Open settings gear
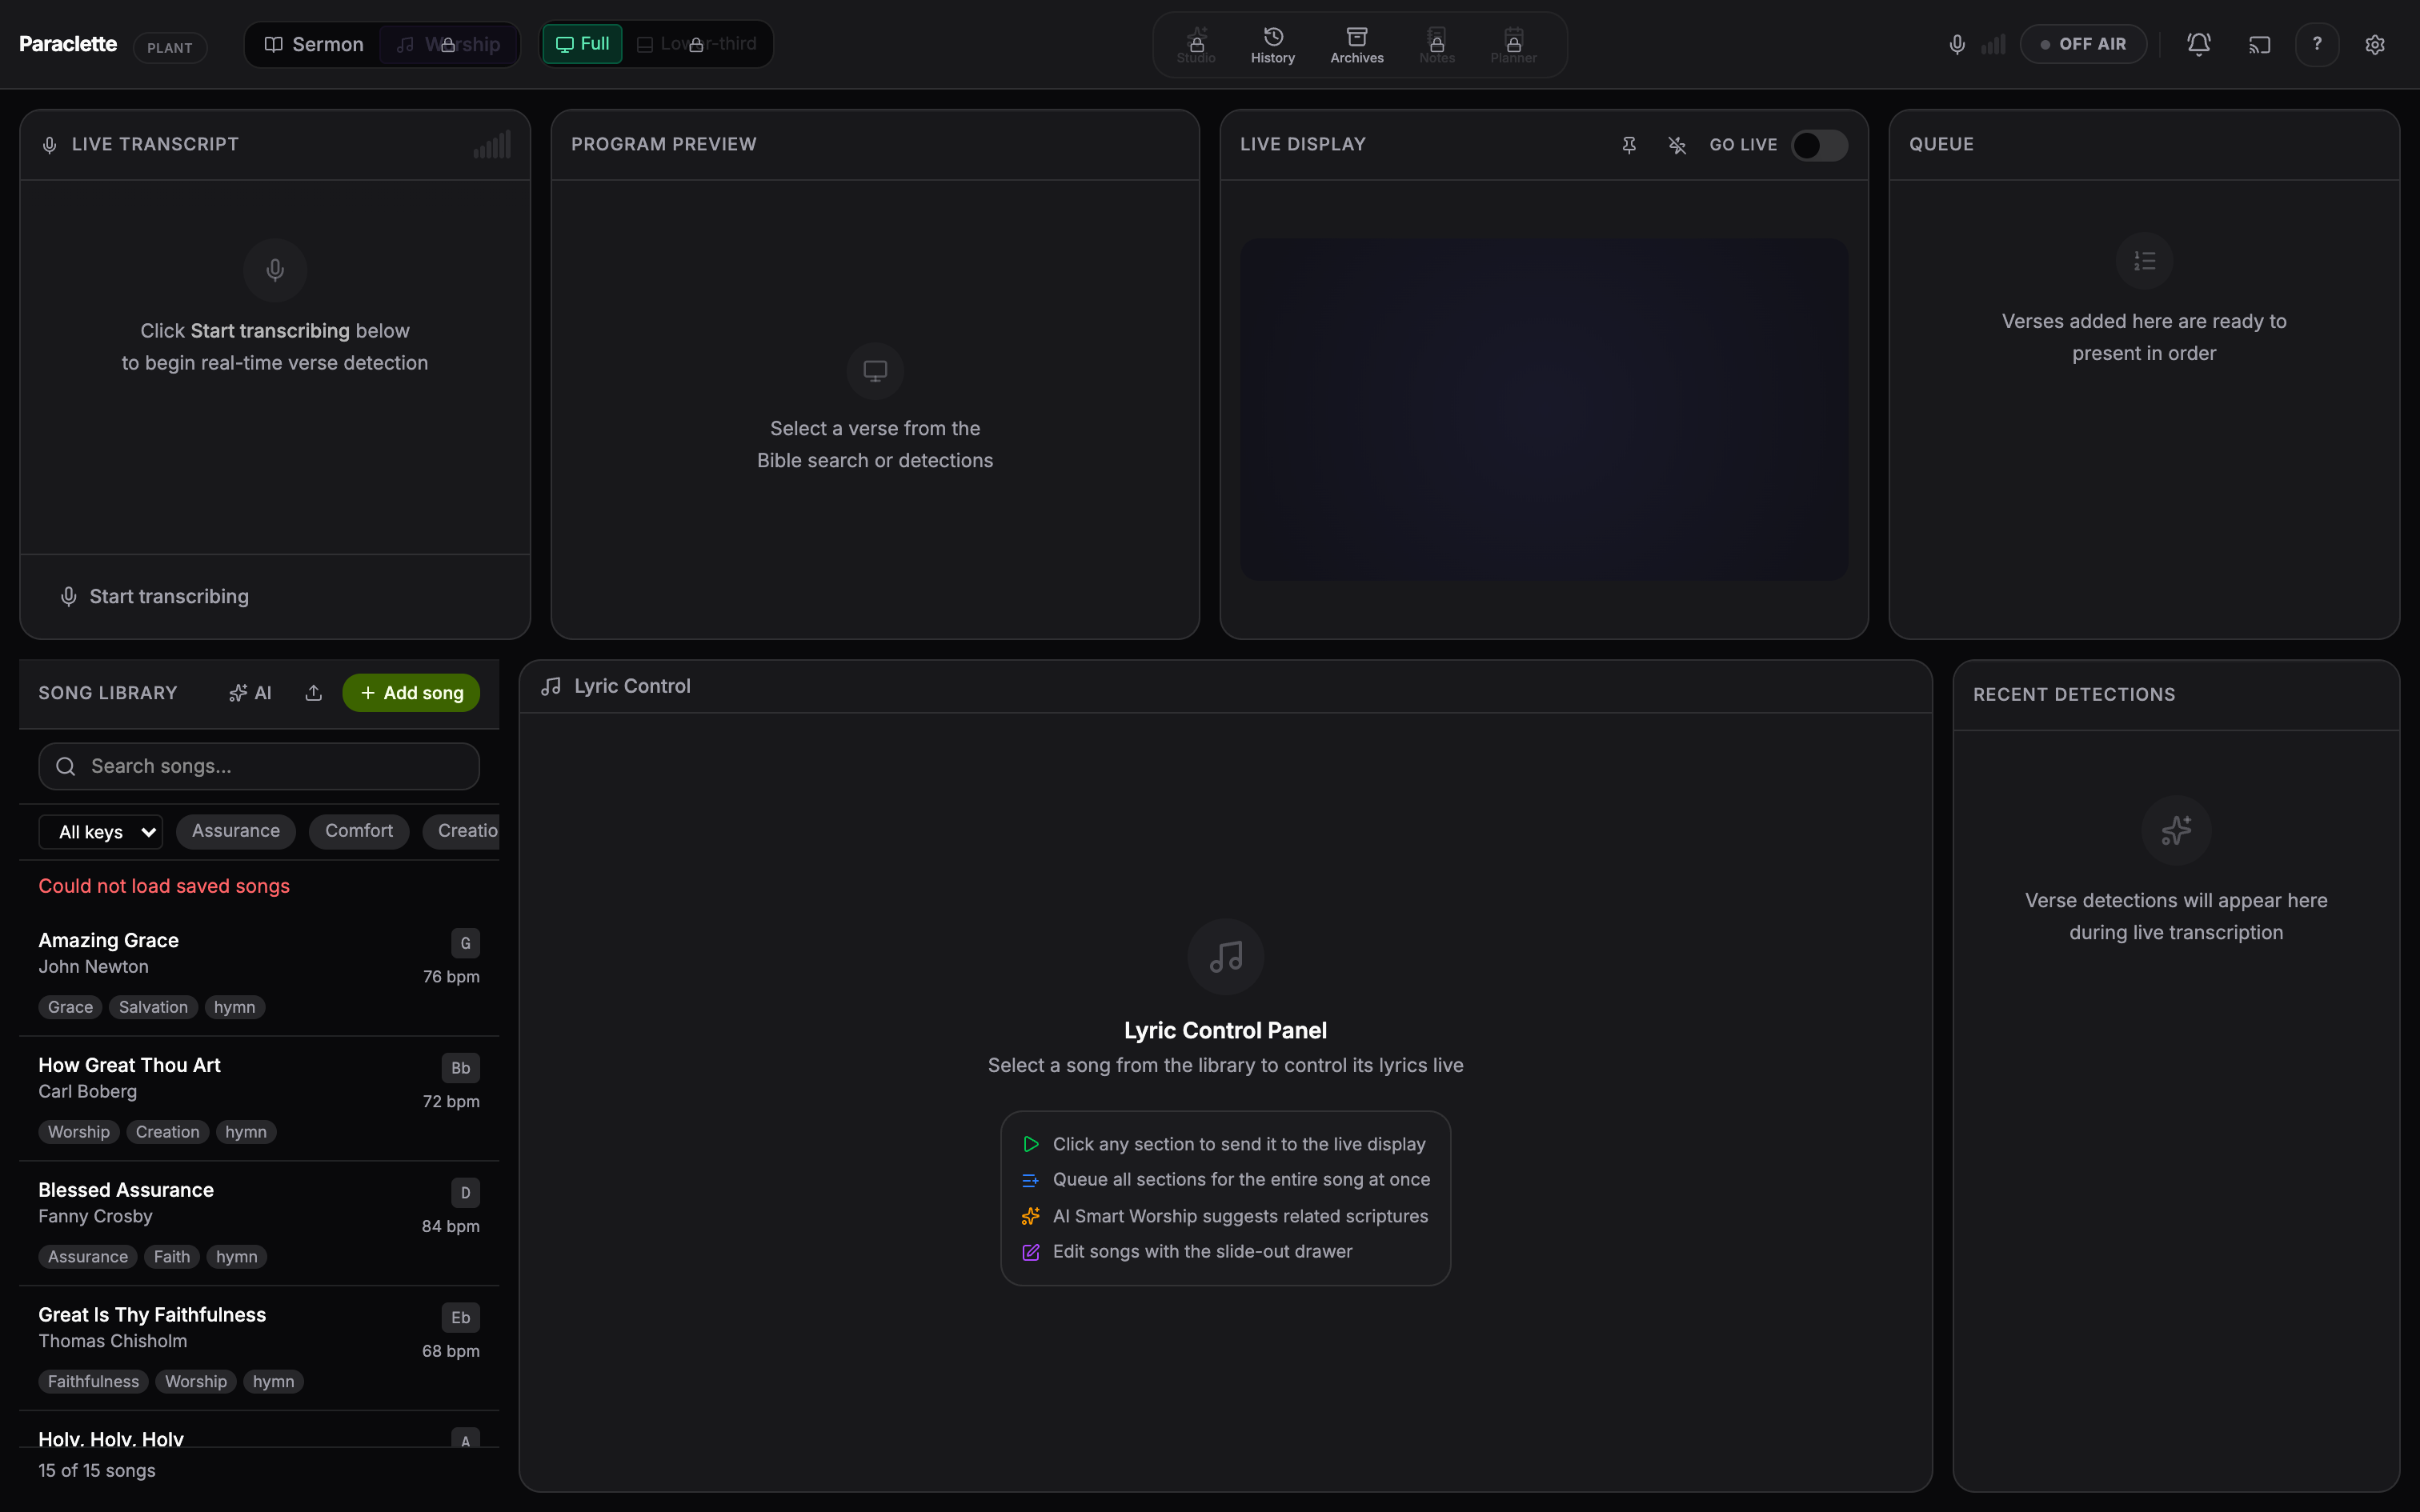Viewport: 2420px width, 1512px height. coord(2375,44)
